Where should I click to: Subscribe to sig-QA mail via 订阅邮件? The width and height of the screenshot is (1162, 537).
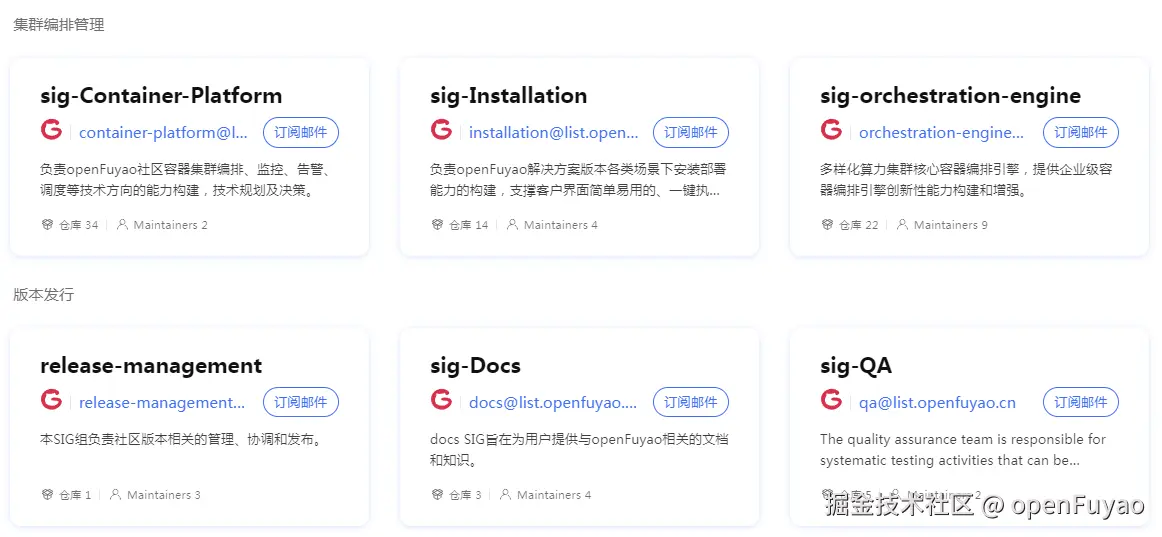coord(1080,402)
